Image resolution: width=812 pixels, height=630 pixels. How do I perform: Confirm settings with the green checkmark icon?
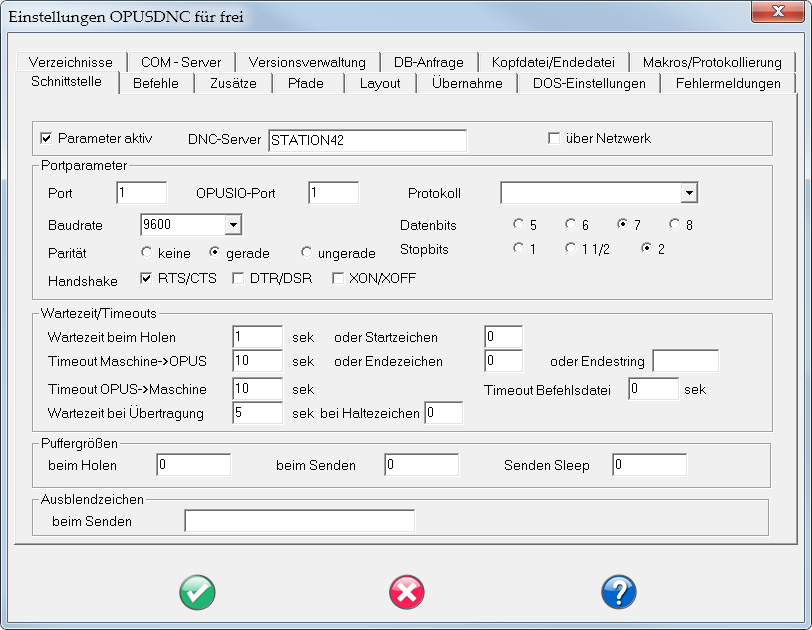click(197, 592)
